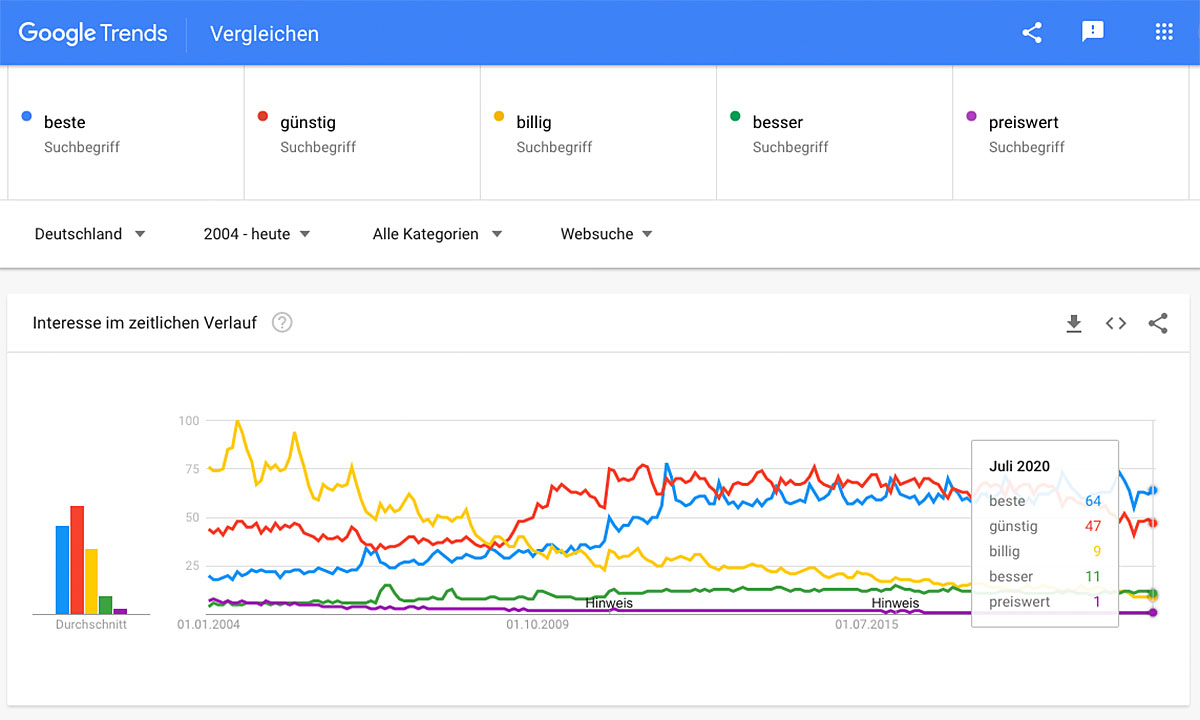Open the feedback icon in the header
Screen dimensions: 1200x720
(1093, 32)
